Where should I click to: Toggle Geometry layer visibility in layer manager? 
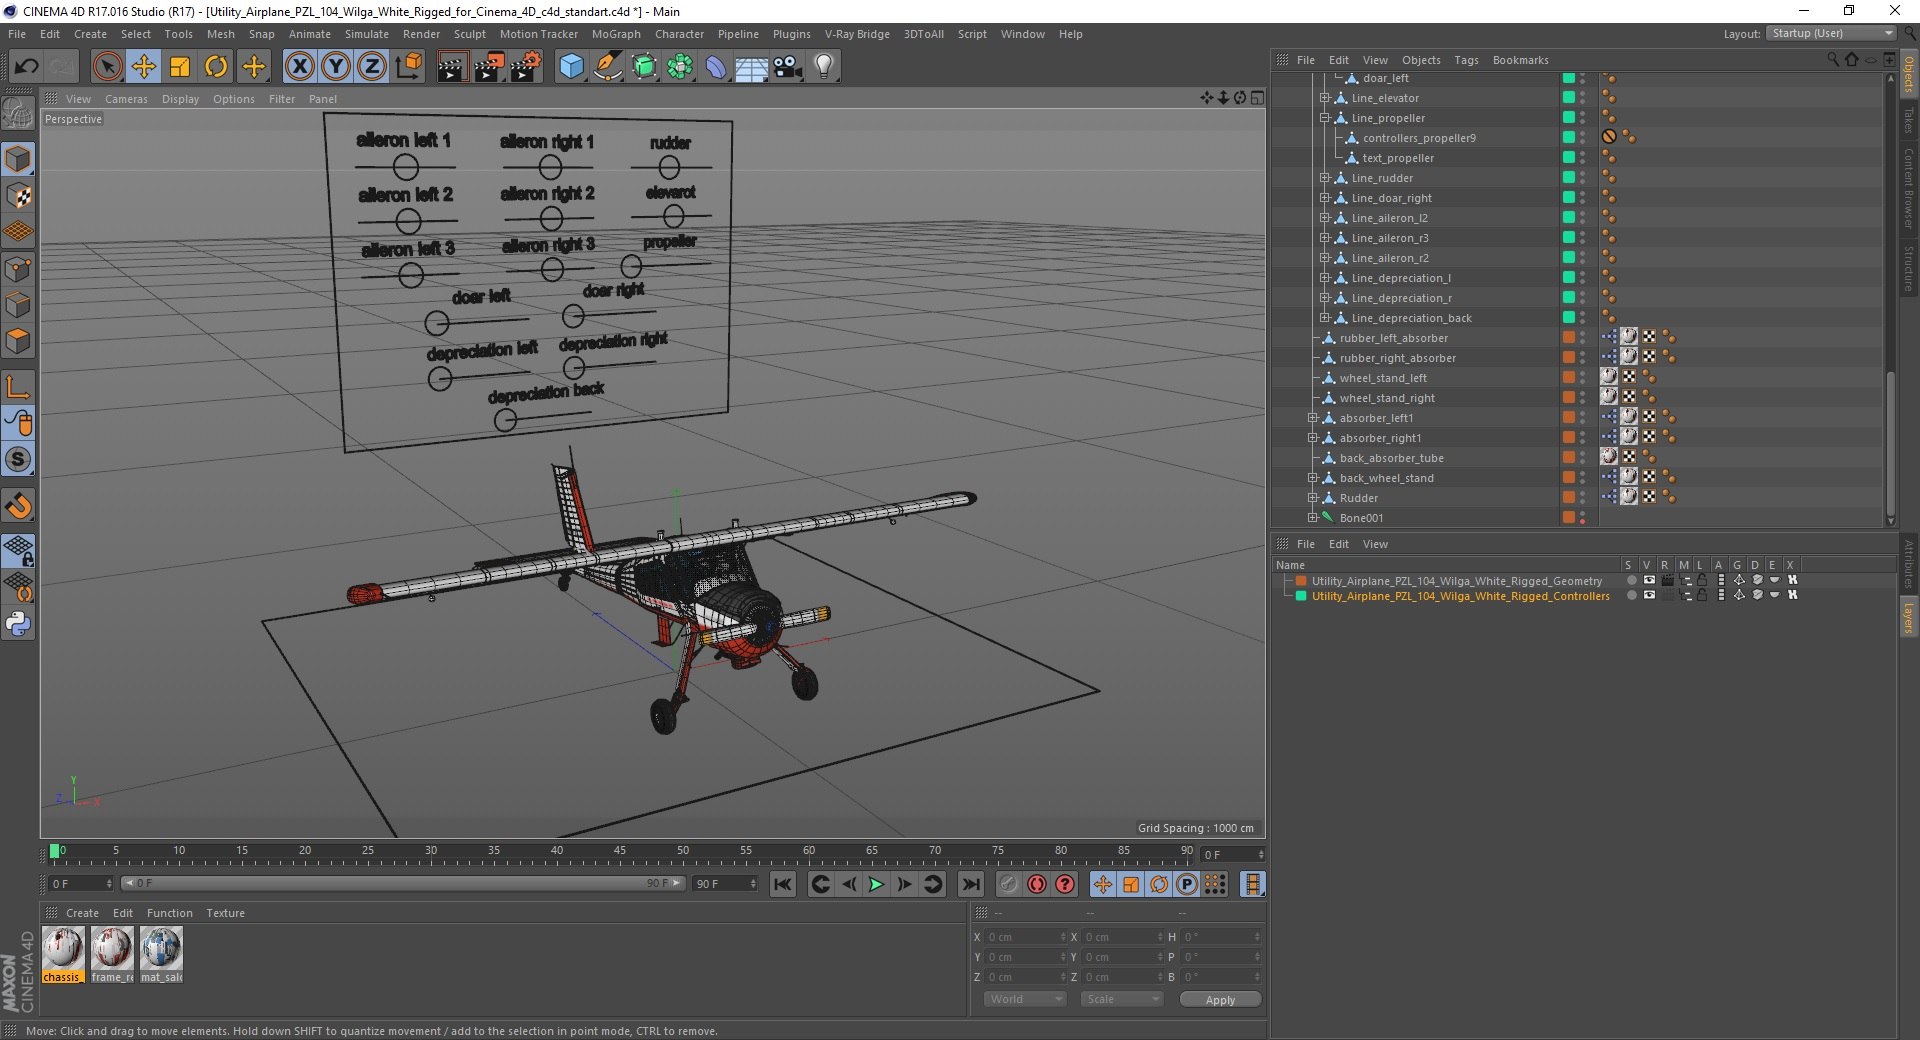click(1649, 580)
